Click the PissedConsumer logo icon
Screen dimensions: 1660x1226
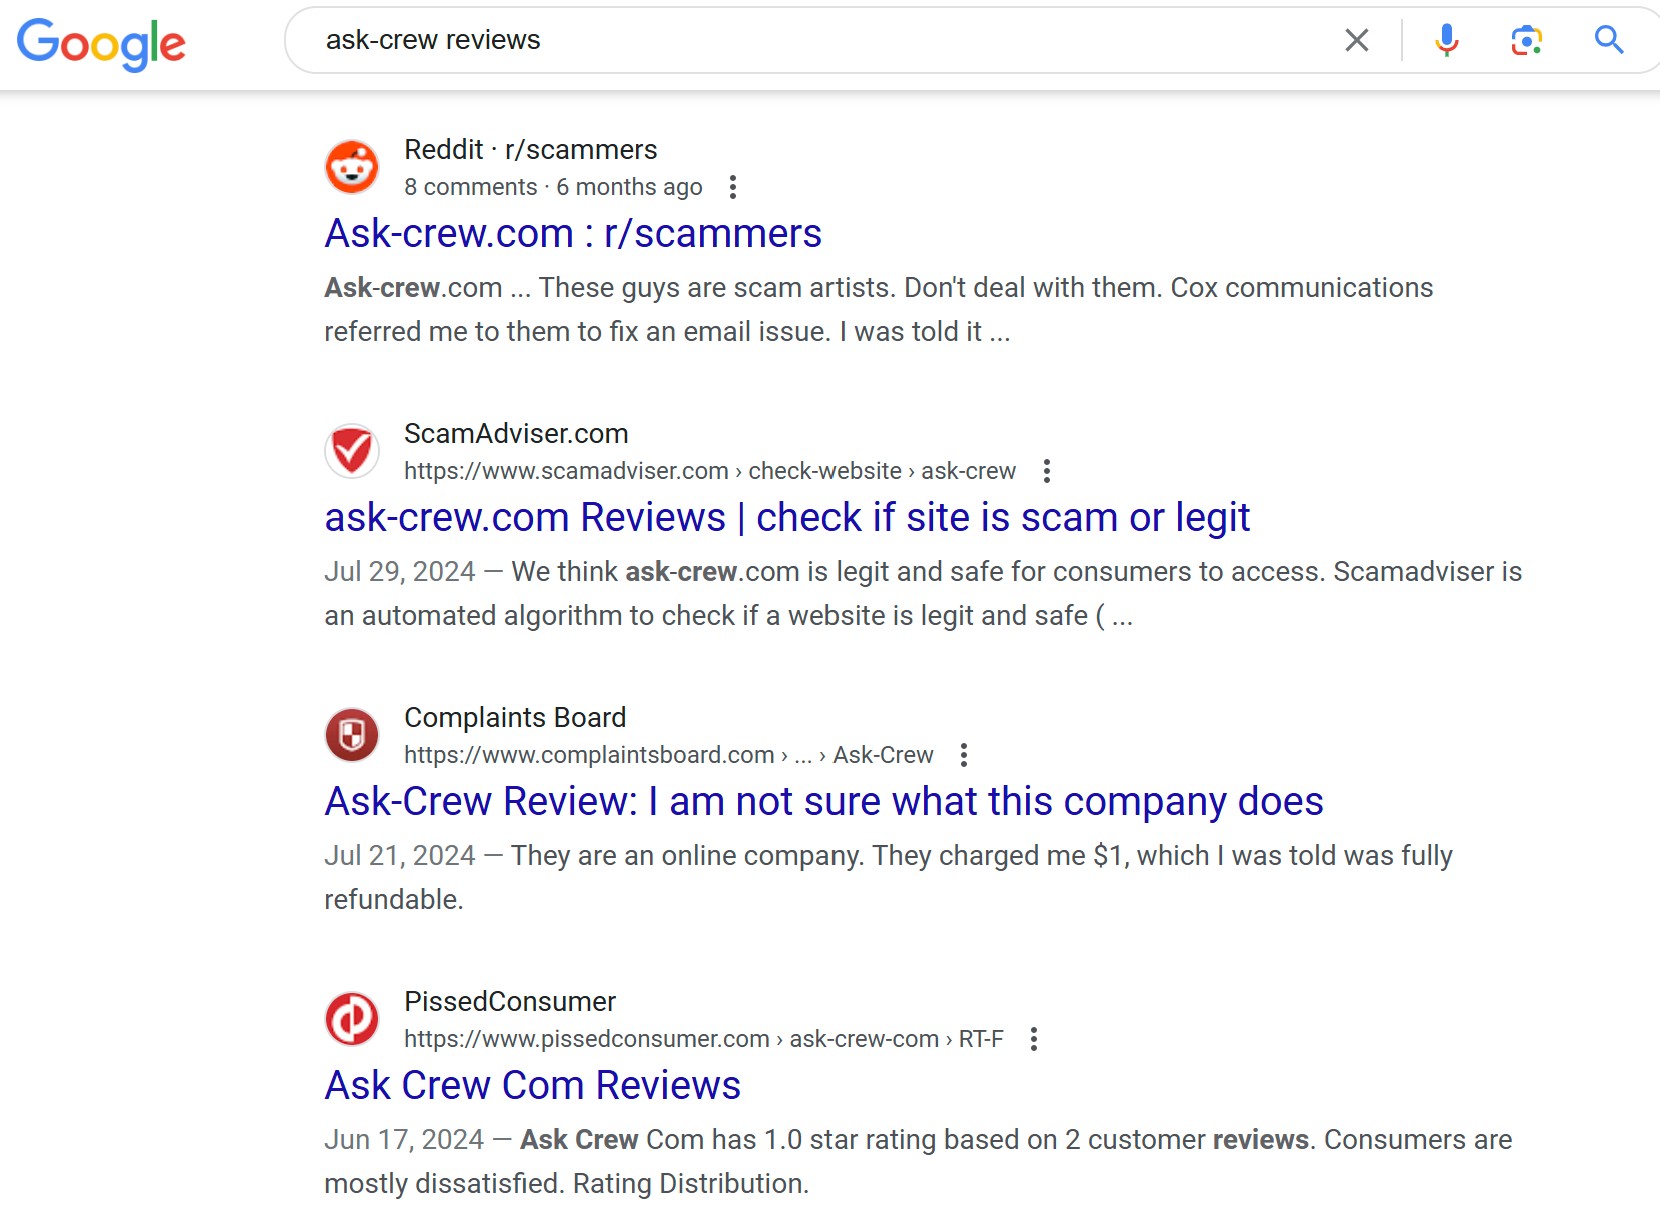351,1018
